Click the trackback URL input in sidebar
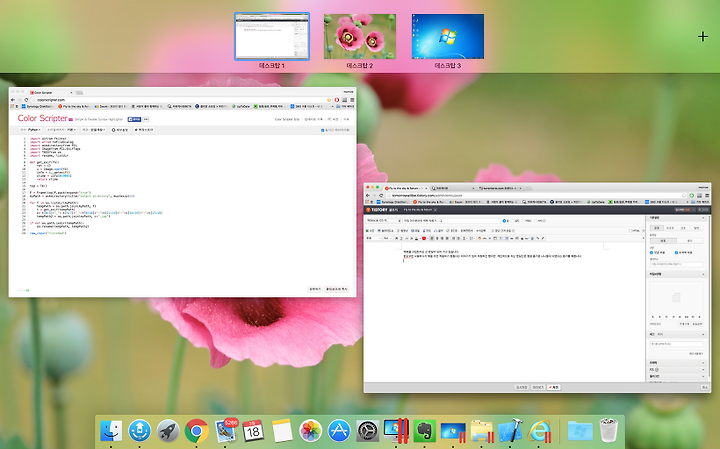Image resolution: width=720 pixels, height=449 pixels. [676, 264]
